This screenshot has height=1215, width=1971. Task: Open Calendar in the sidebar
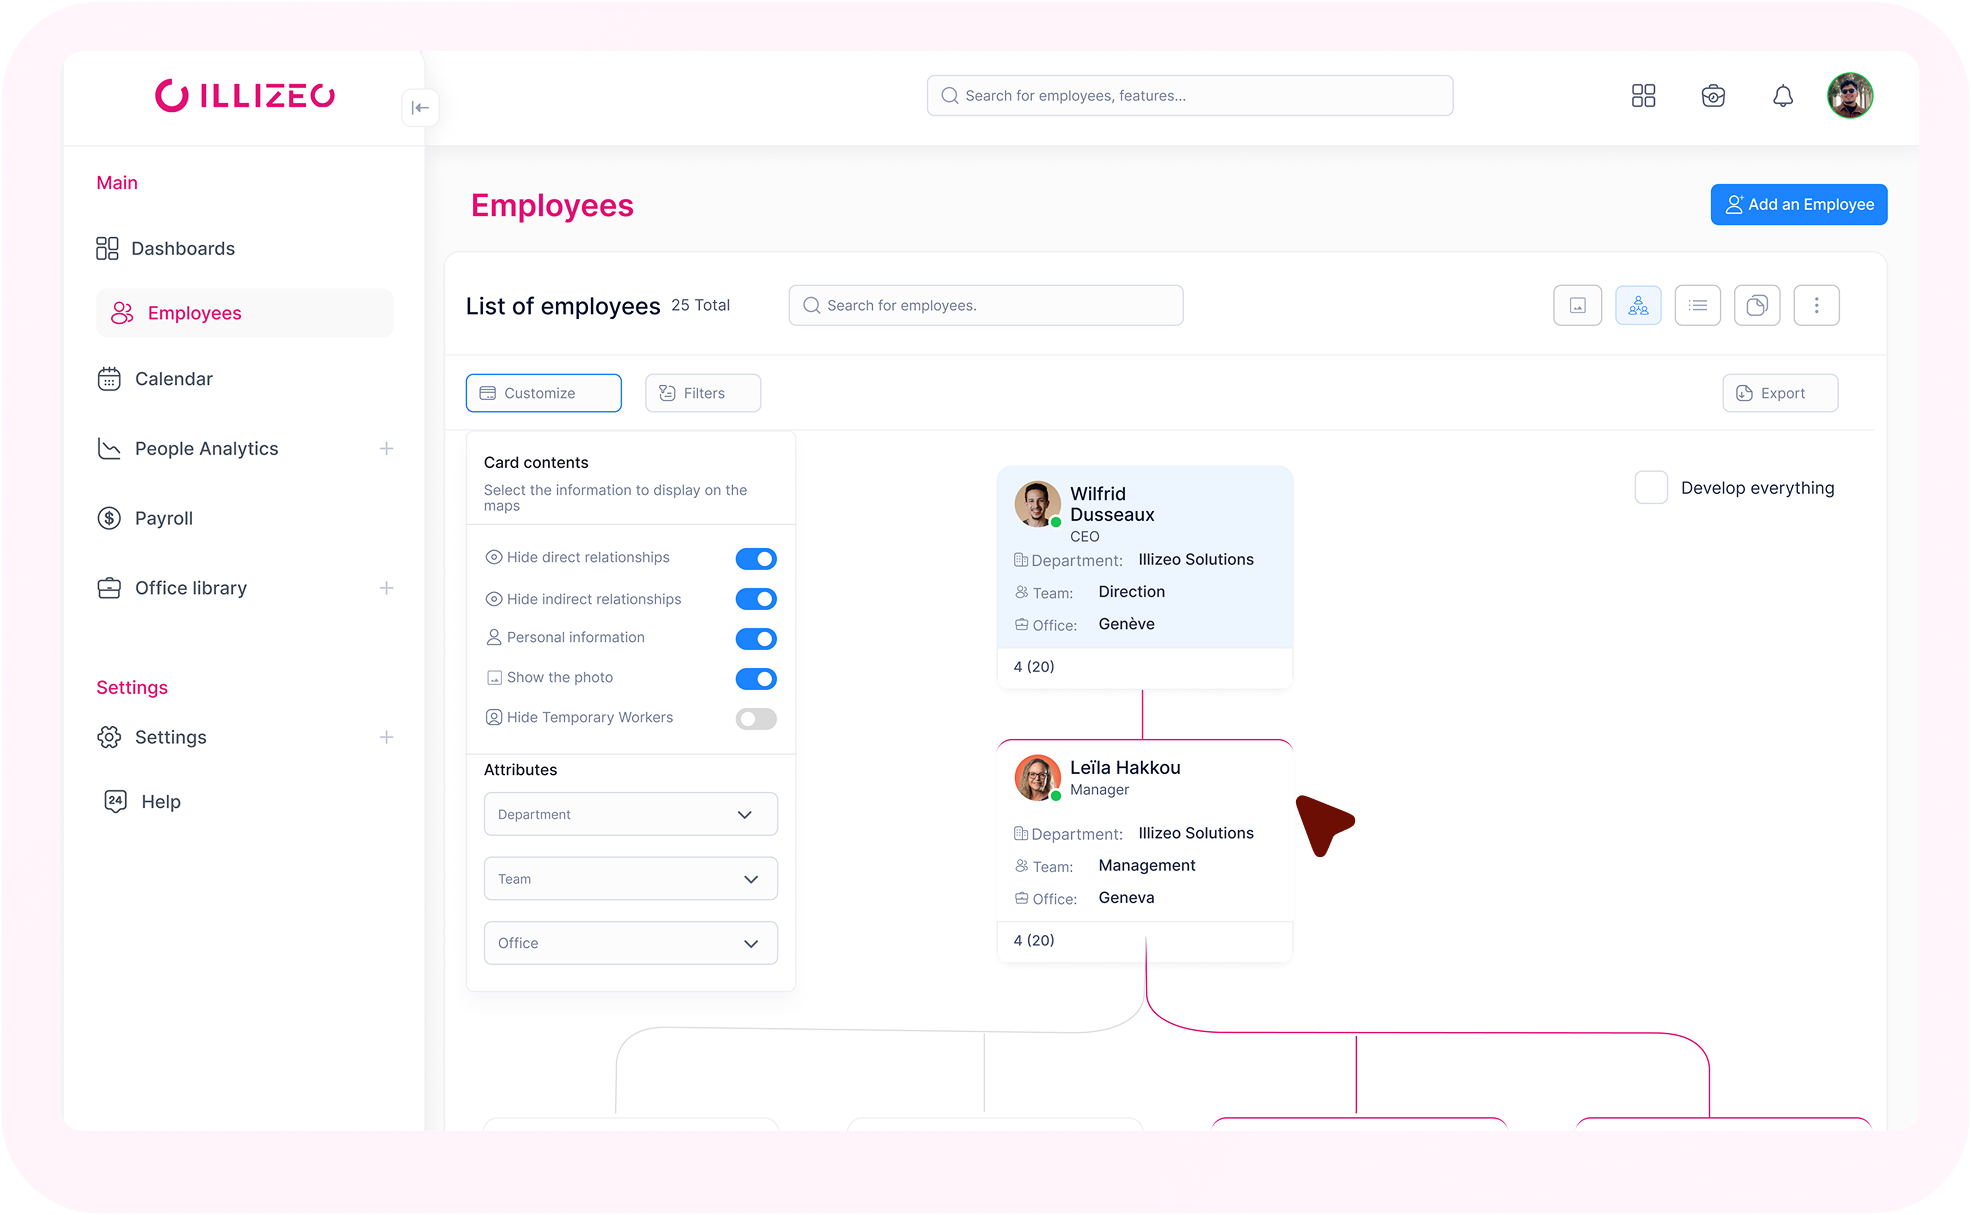pyautogui.click(x=173, y=379)
